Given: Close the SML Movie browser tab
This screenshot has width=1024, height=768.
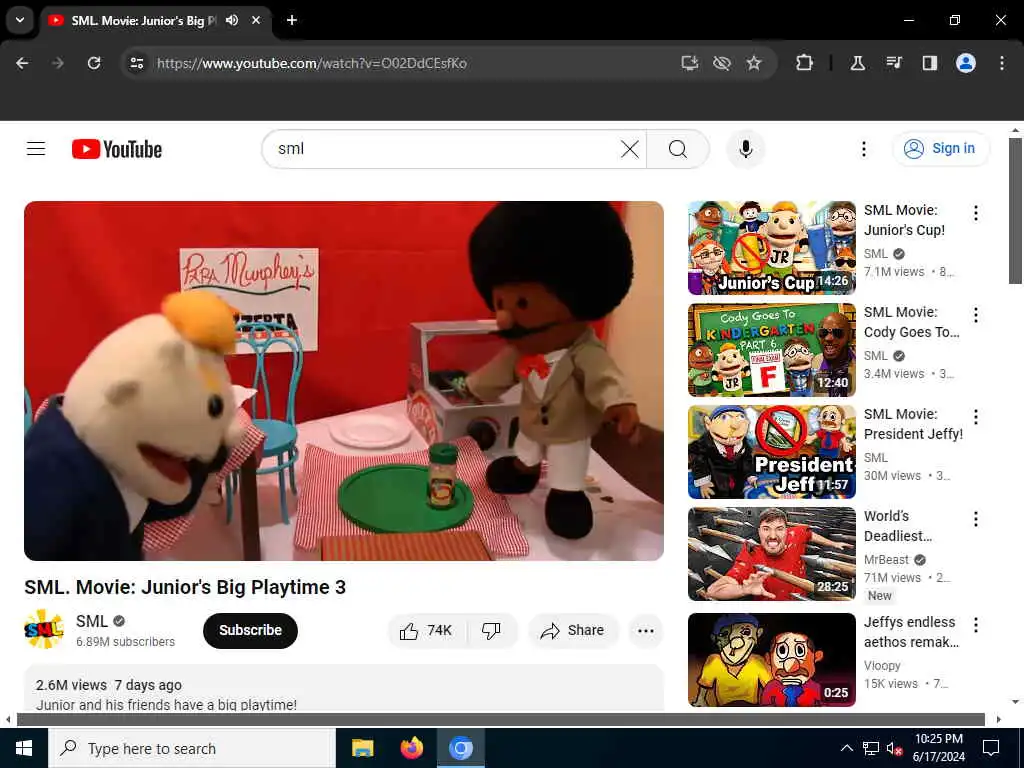Looking at the screenshot, I should click(256, 20).
